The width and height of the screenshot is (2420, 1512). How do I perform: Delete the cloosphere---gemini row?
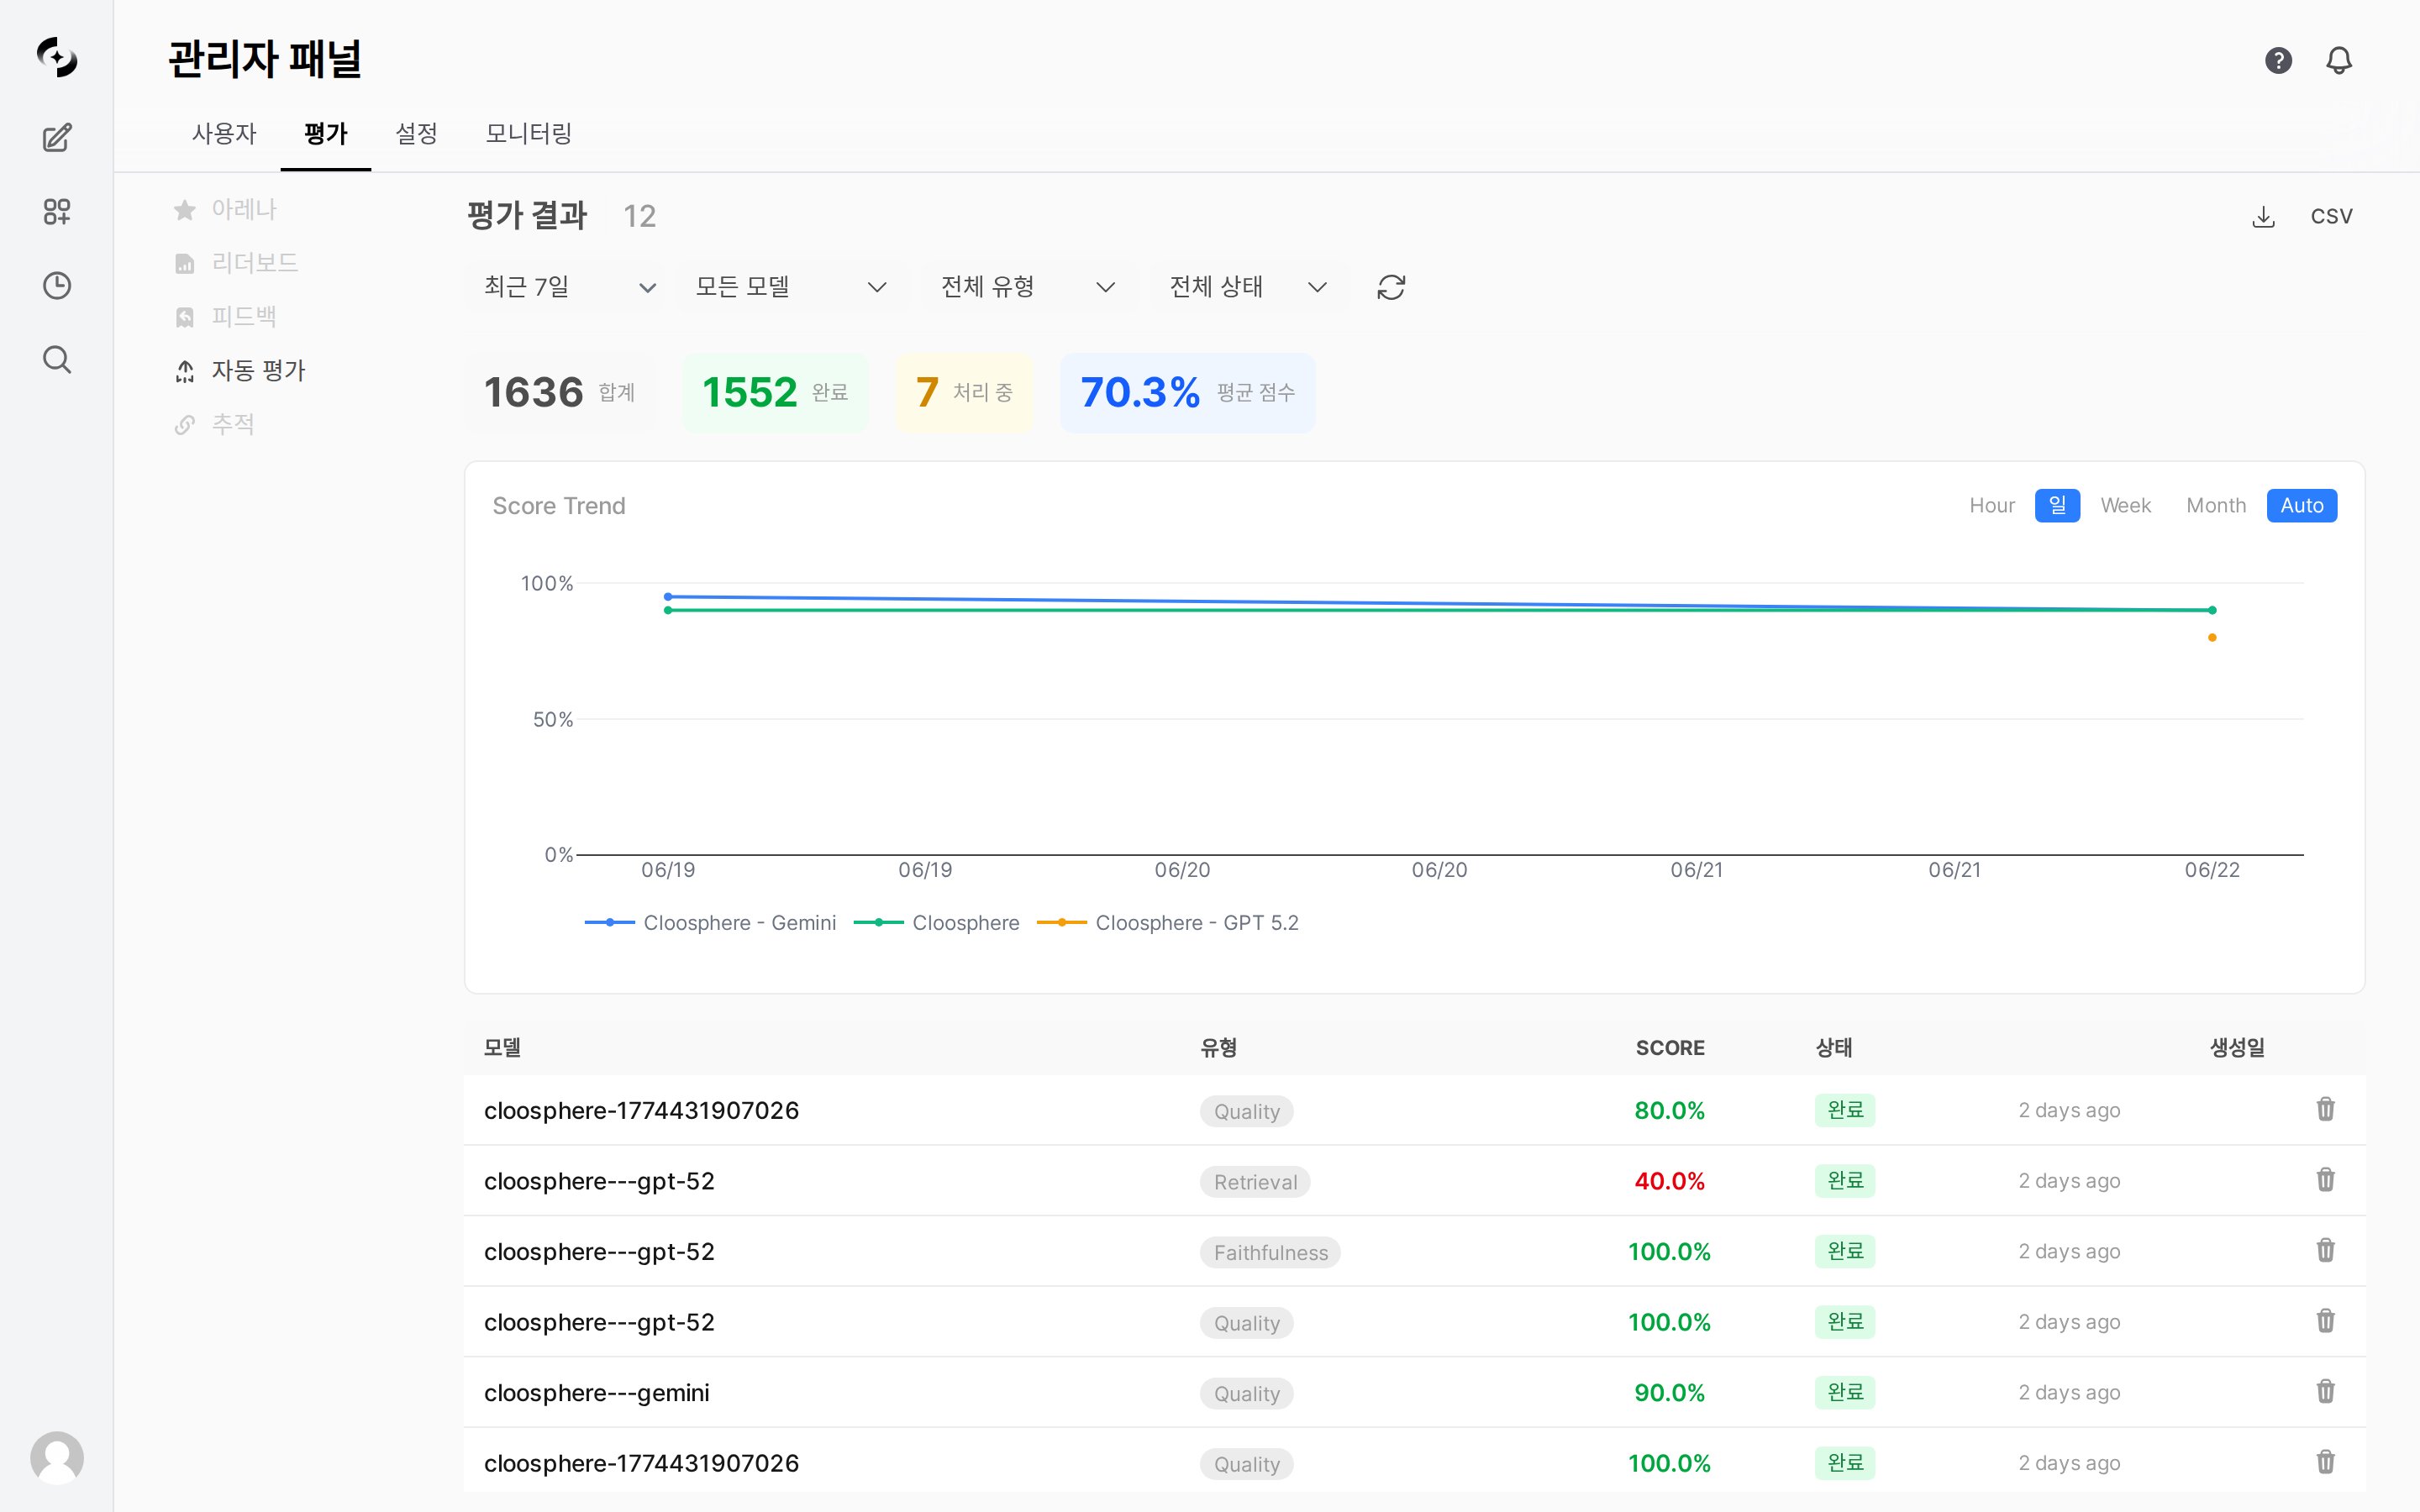pyautogui.click(x=2325, y=1391)
